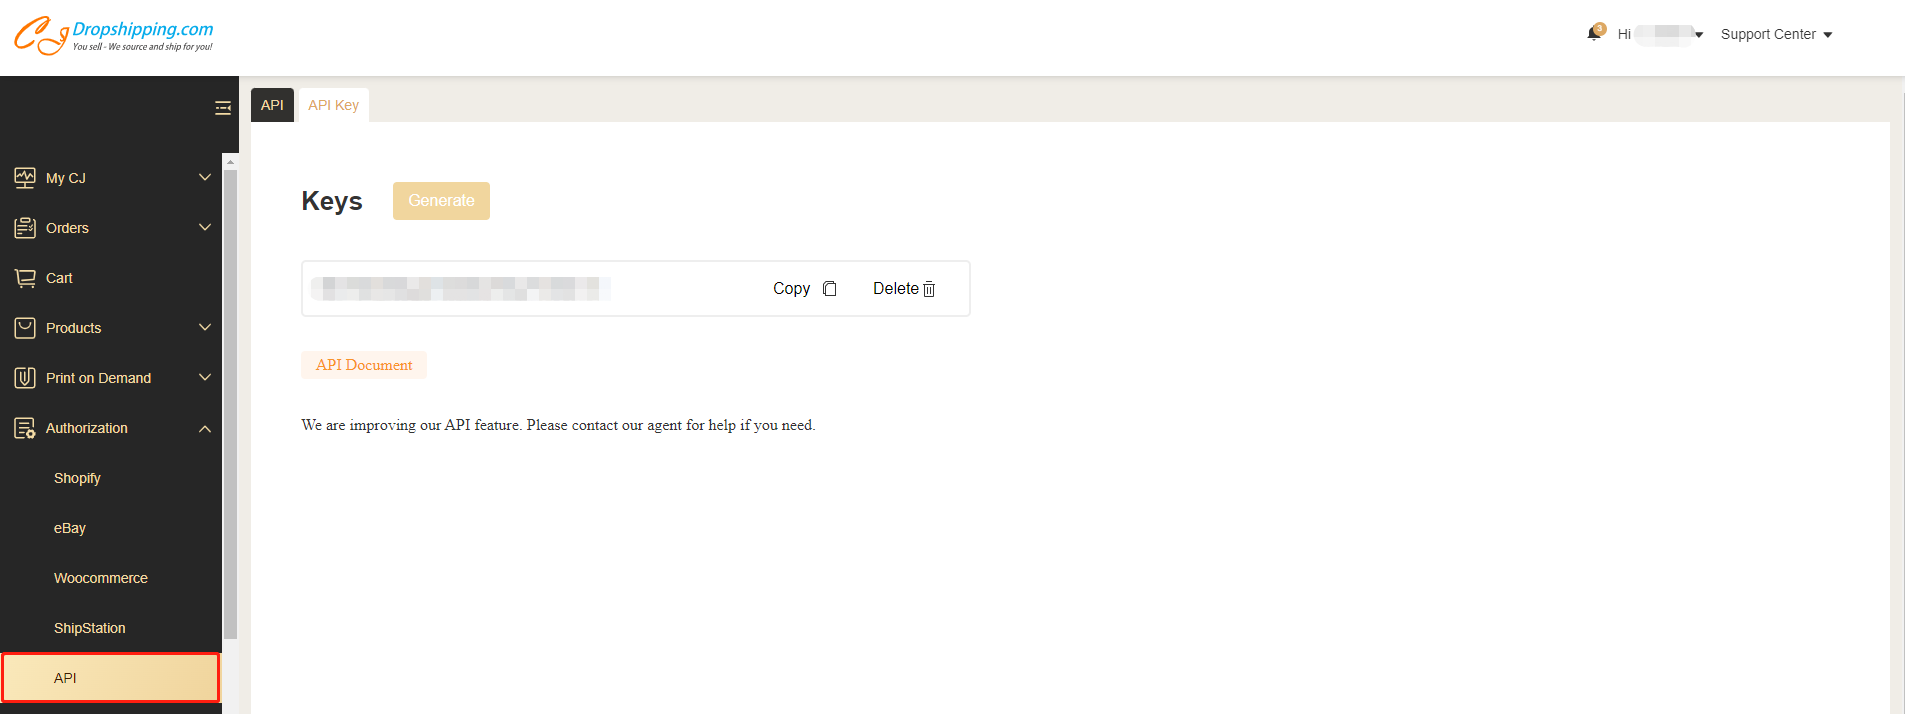Collapse the Authorization section chevron

tap(205, 428)
